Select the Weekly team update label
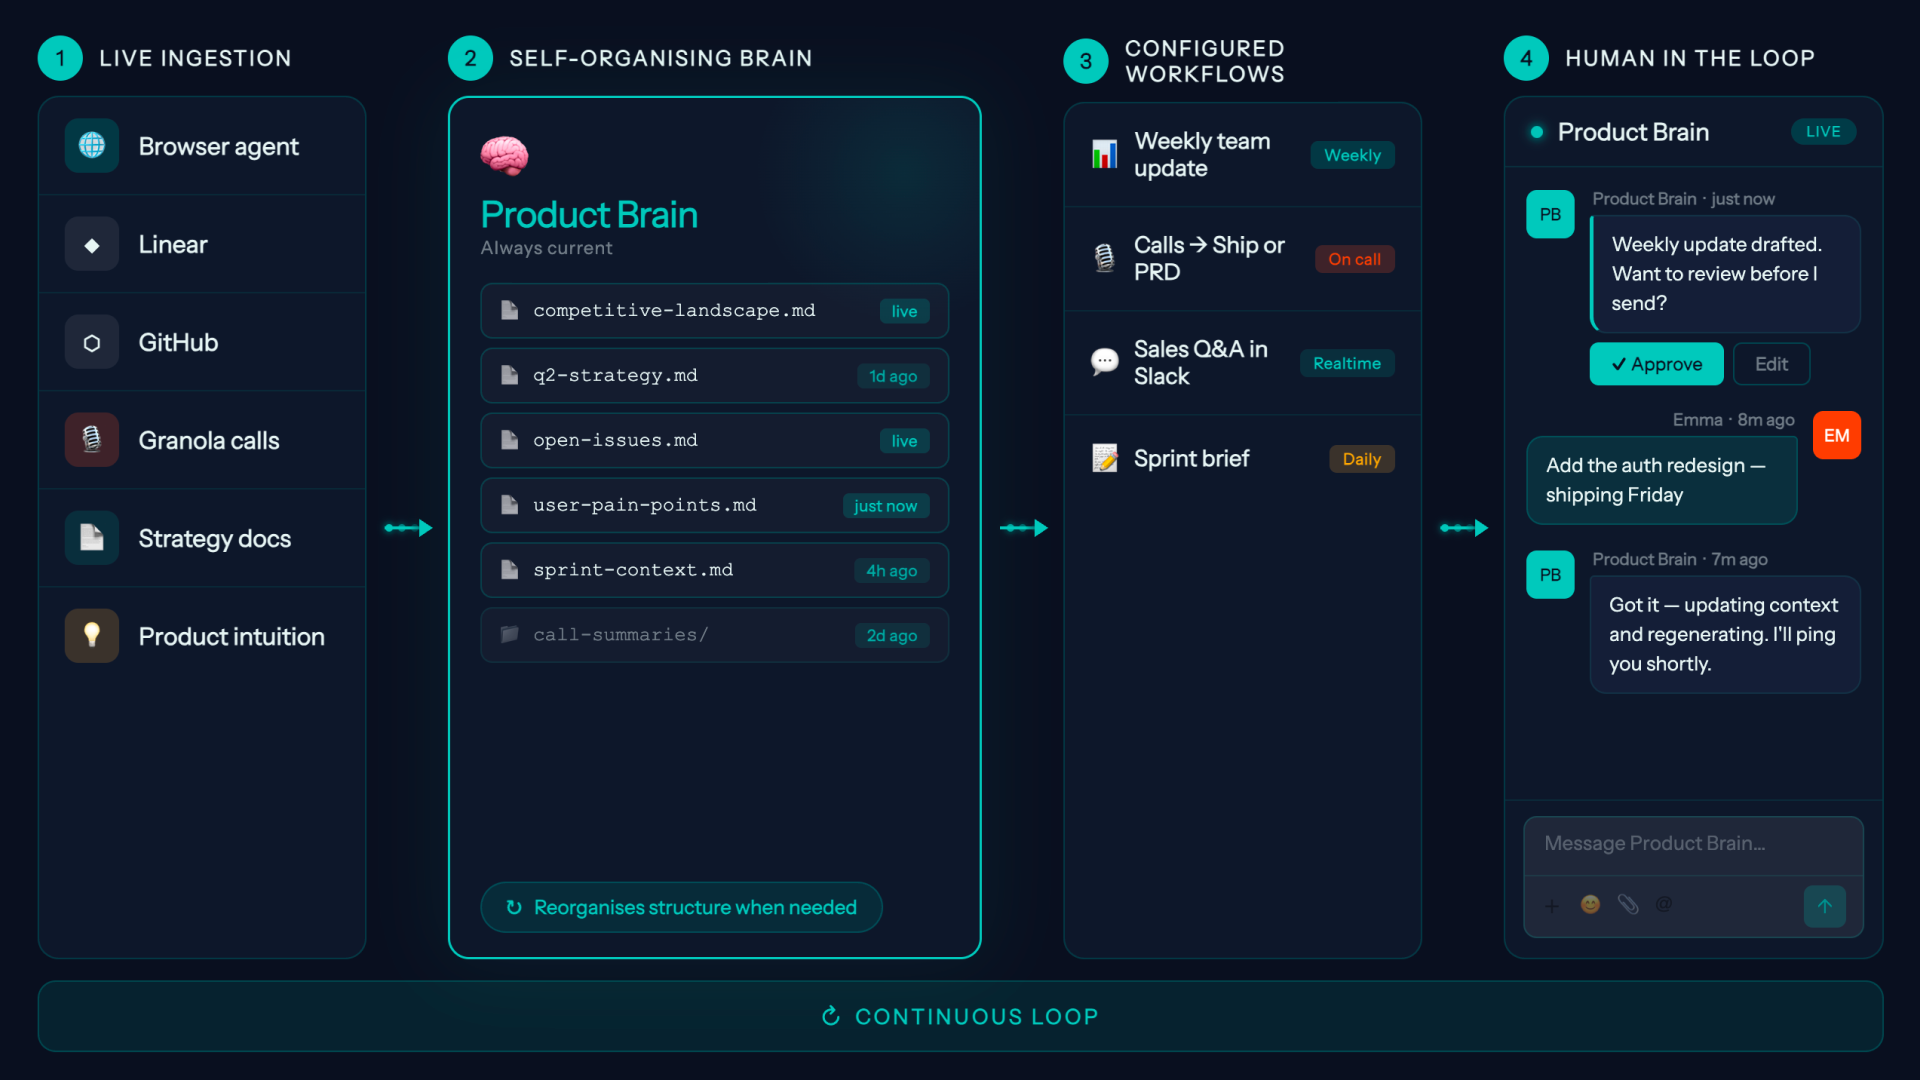The width and height of the screenshot is (1920, 1080). (x=1202, y=154)
